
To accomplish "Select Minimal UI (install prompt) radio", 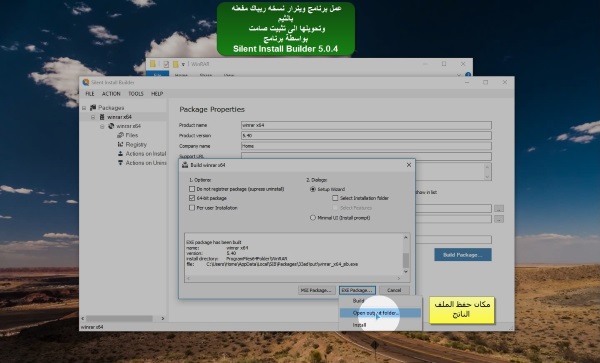I will pos(313,218).
